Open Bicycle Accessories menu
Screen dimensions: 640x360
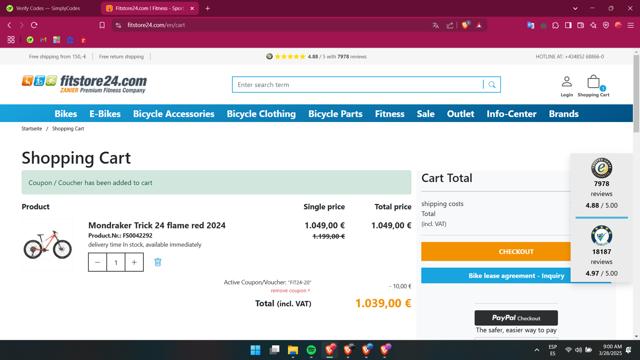(173, 114)
